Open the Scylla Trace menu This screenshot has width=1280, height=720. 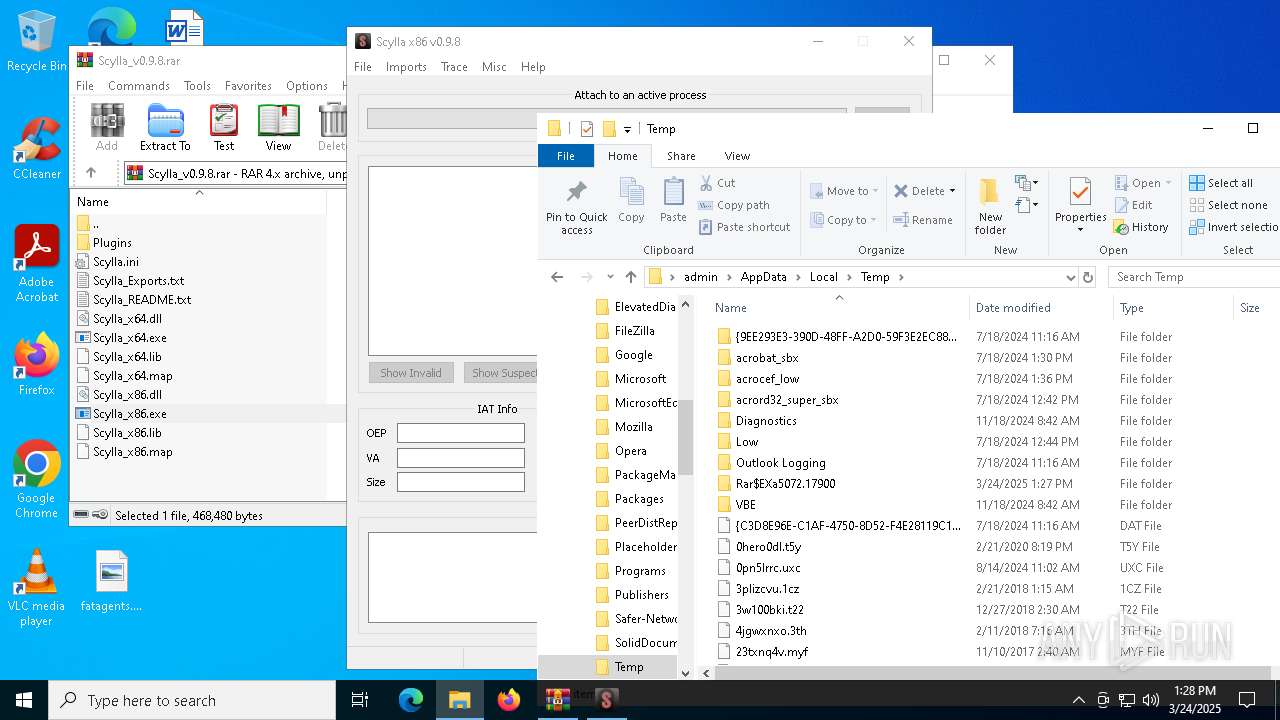tap(454, 67)
